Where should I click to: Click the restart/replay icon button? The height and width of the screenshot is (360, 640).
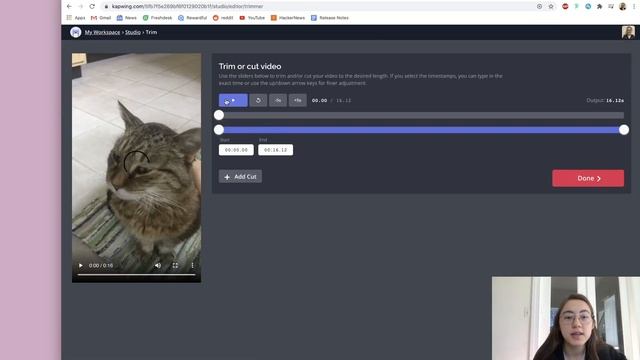[x=258, y=100]
